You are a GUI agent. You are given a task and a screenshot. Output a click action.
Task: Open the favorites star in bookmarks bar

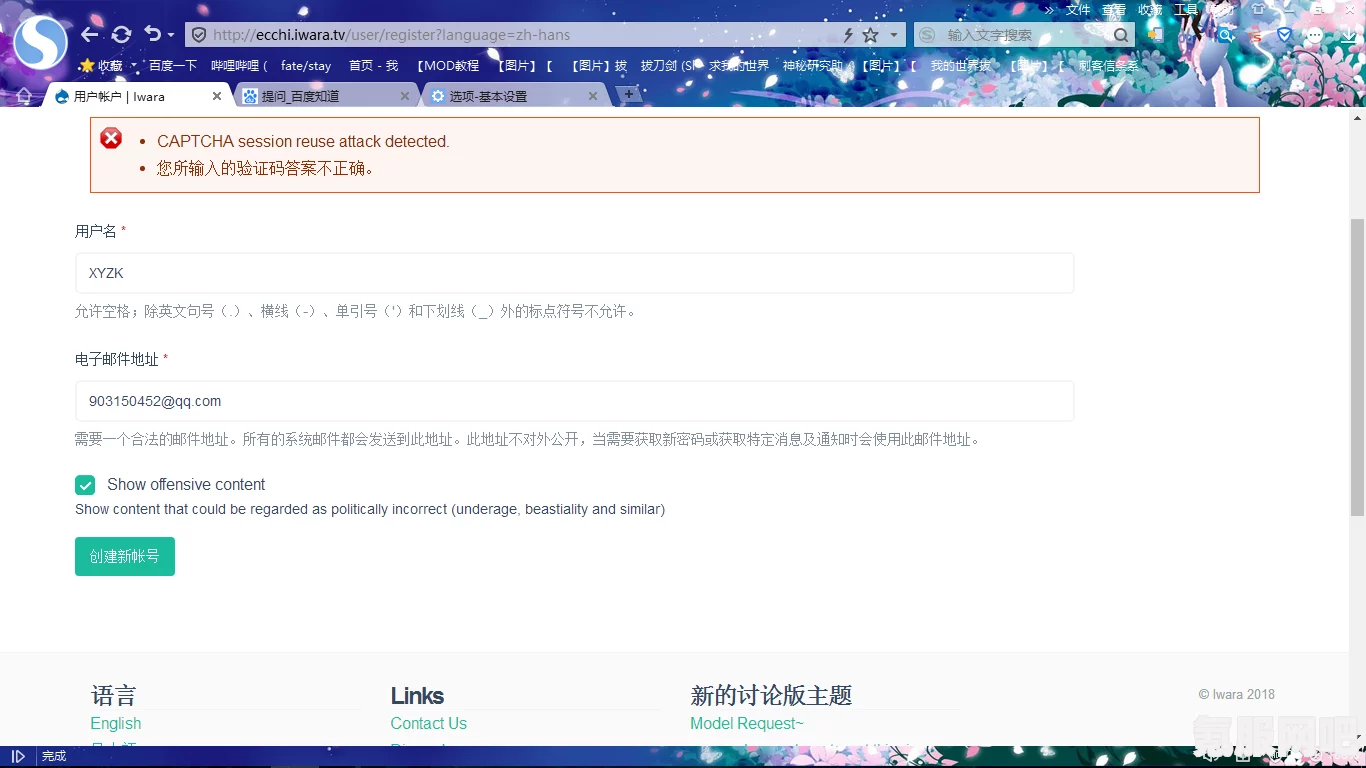87,66
